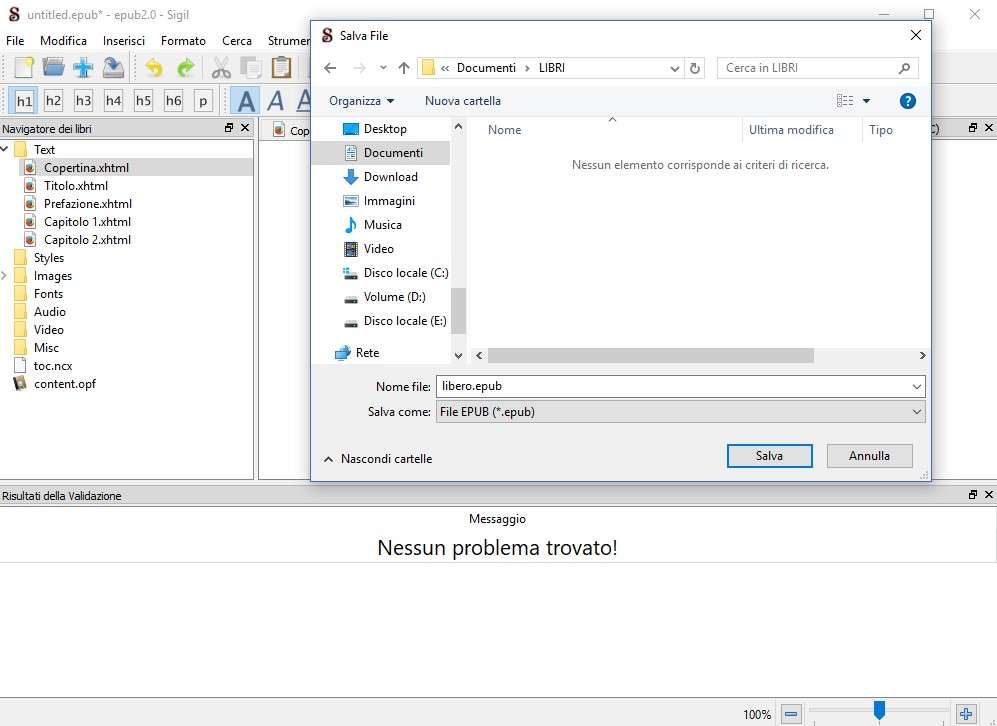
Task: Toggle the h3 heading style
Action: [x=83, y=101]
